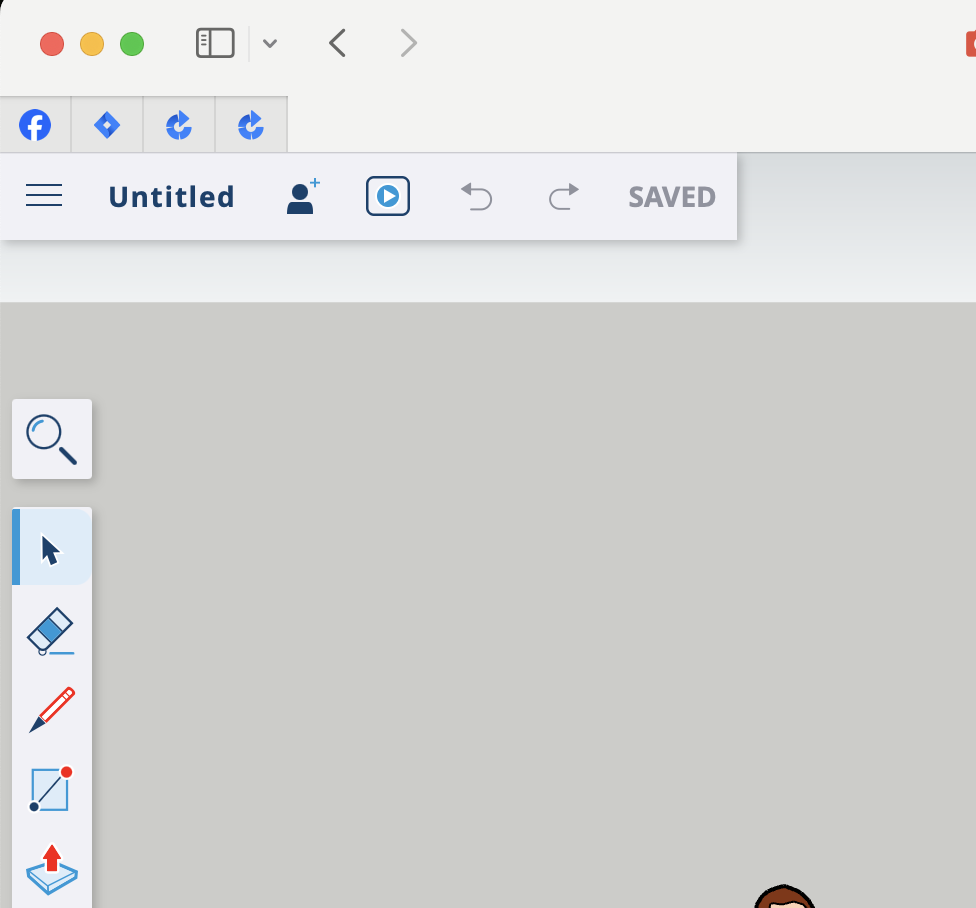Redo the last action
The width and height of the screenshot is (976, 908).
point(564,196)
